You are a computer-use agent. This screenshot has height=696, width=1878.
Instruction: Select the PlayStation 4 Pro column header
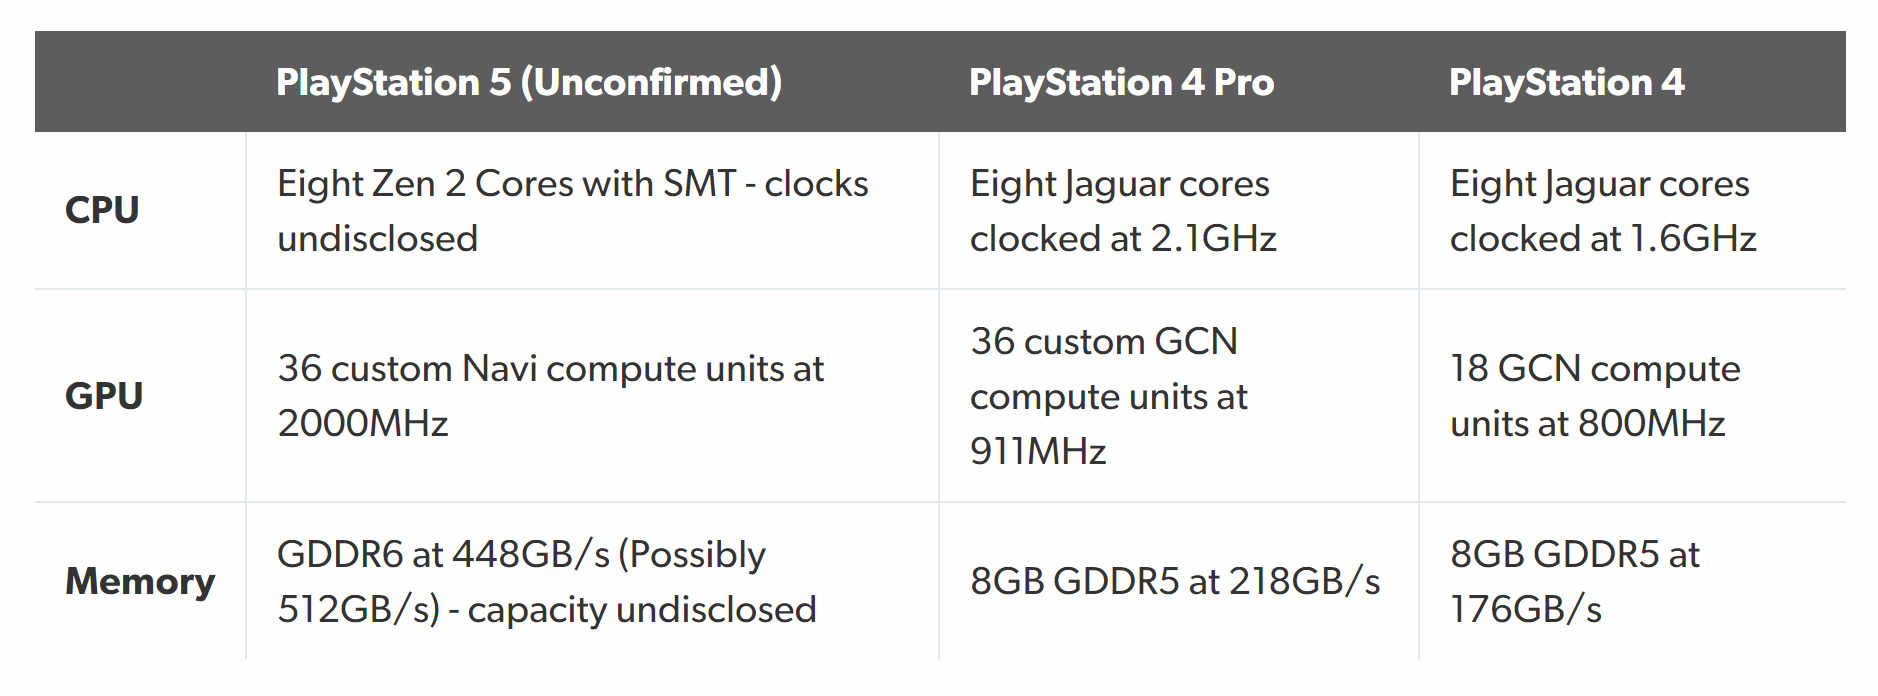click(1121, 82)
